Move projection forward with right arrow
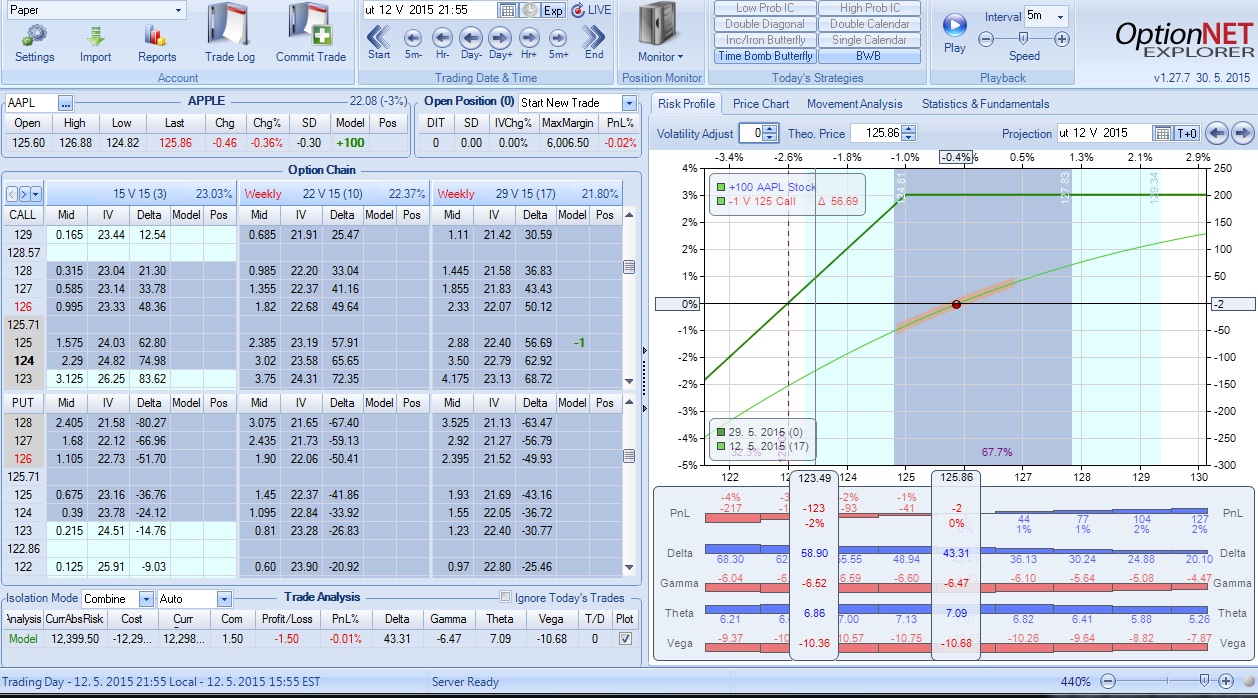The width and height of the screenshot is (1258, 698). [x=1242, y=133]
